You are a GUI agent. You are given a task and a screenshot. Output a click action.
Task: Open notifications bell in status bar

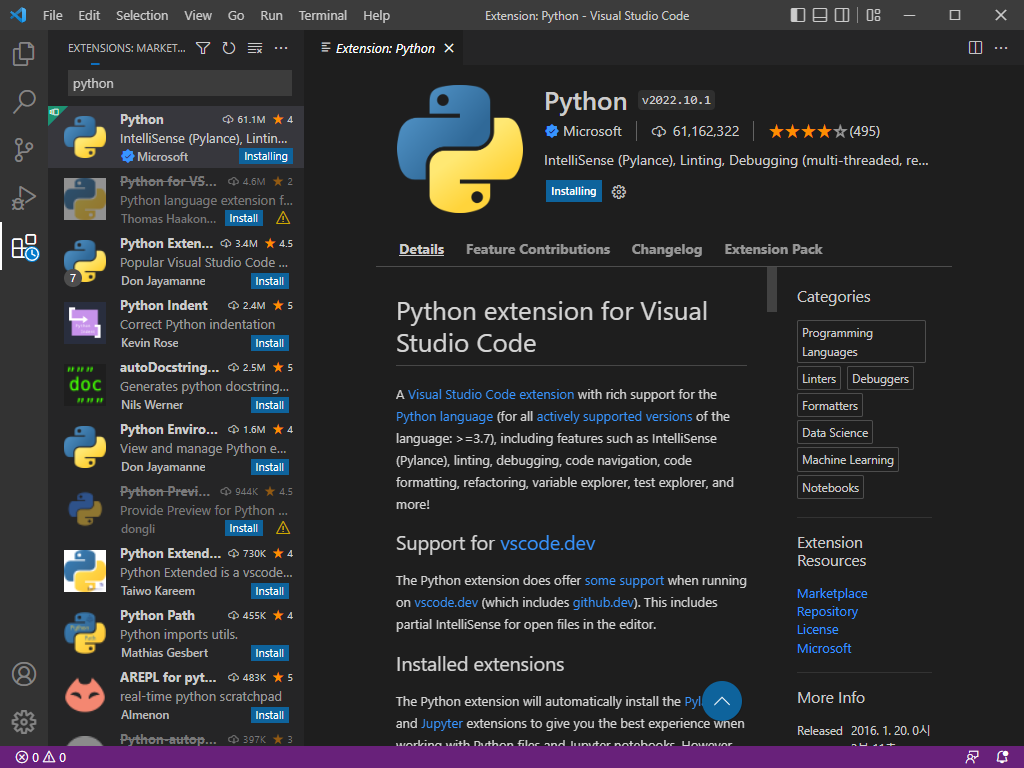point(1002,758)
